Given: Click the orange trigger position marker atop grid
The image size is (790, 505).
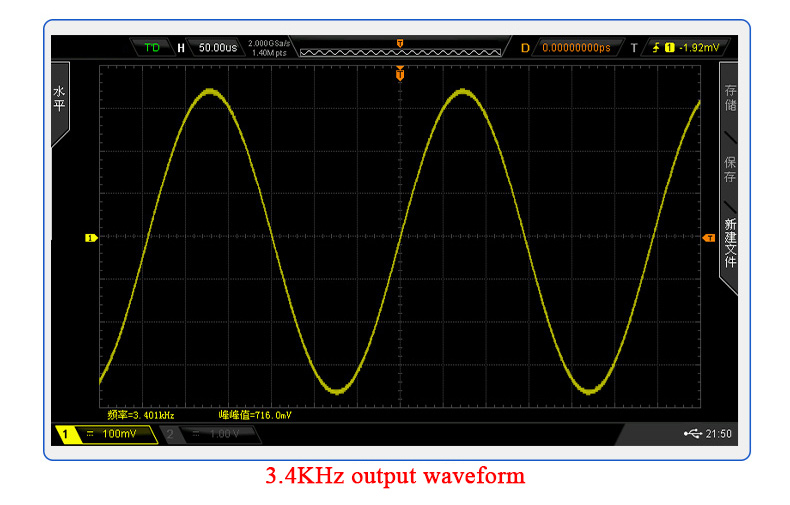Looking at the screenshot, I should 400,74.
